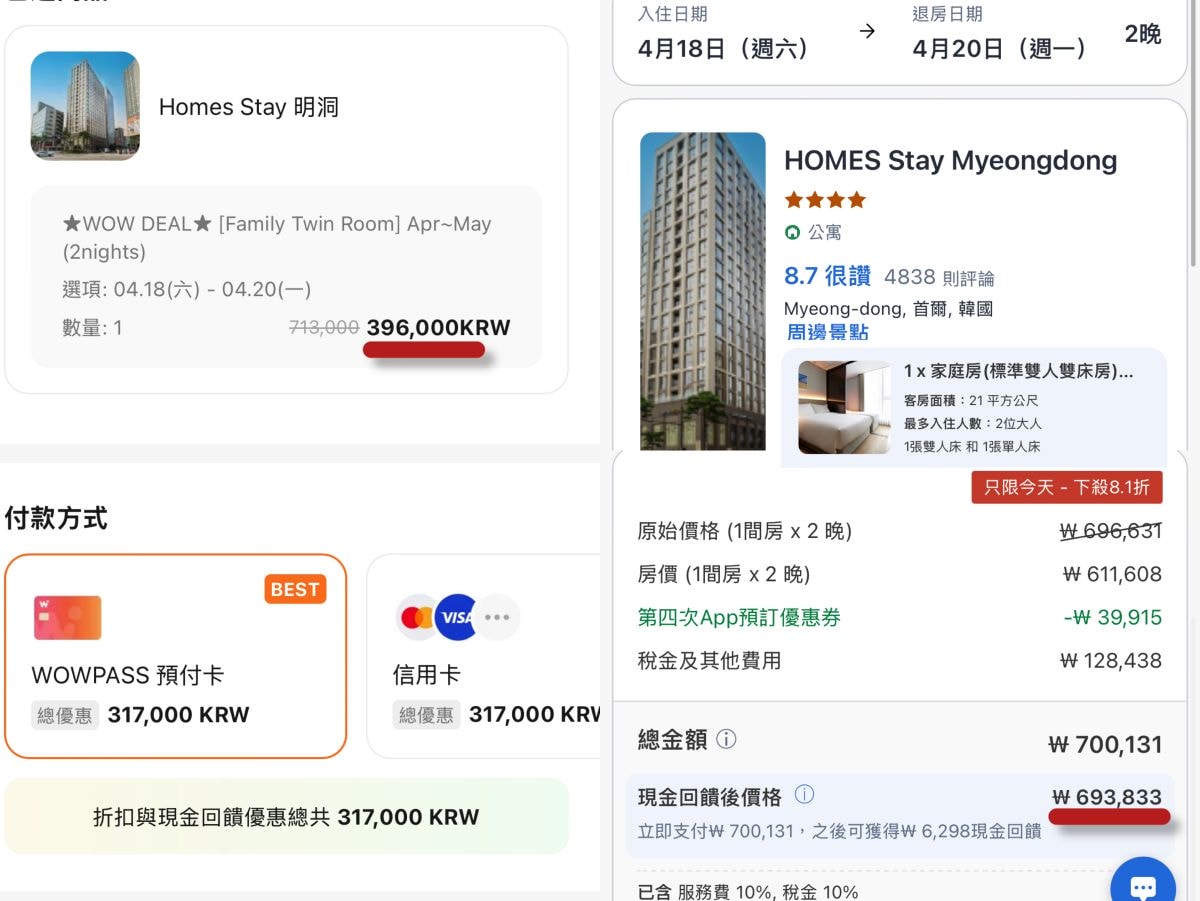Click the WOWPASS card logo icon
Viewport: 1200px width, 901px height.
68,617
